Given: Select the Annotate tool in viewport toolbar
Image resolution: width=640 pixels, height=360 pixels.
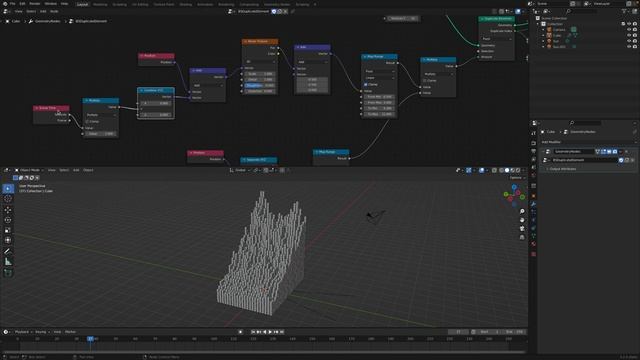Looking at the screenshot, I should tap(8, 251).
